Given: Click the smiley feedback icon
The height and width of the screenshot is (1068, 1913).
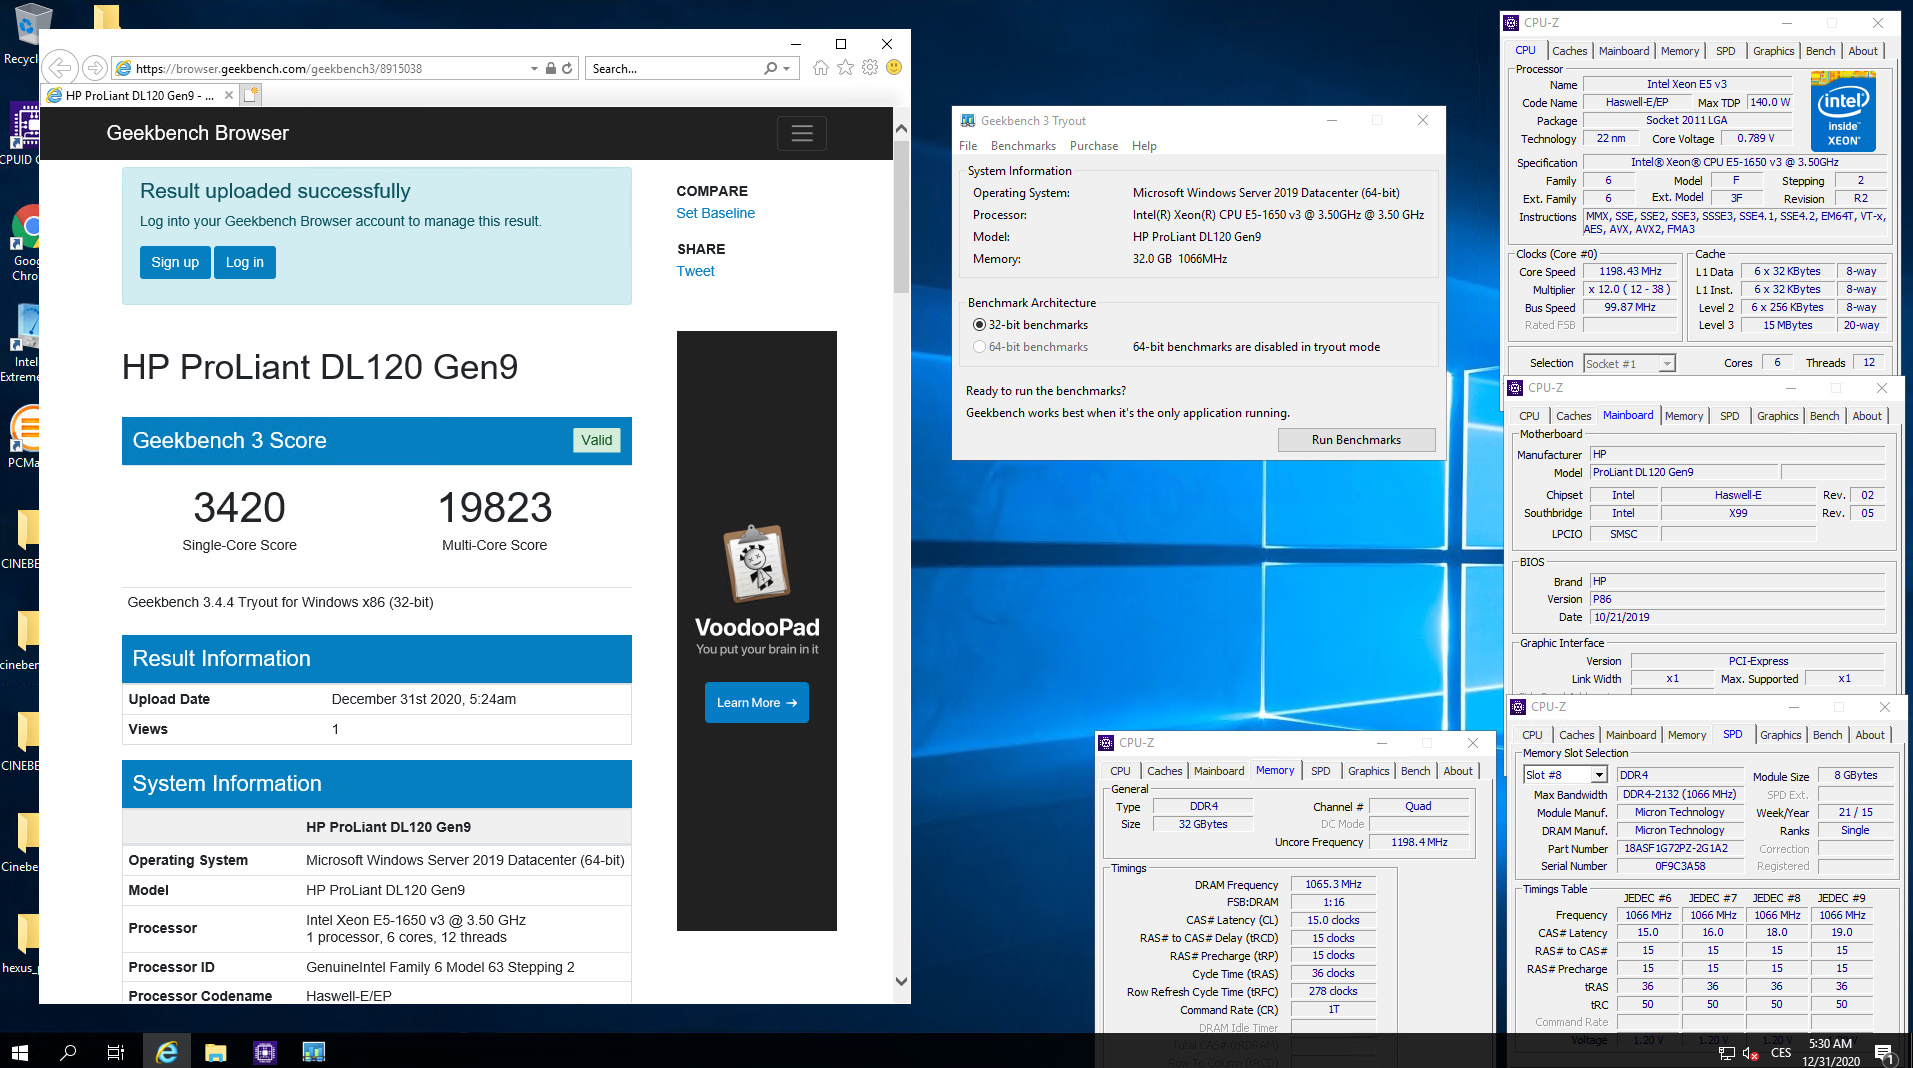Looking at the screenshot, I should click(x=894, y=67).
